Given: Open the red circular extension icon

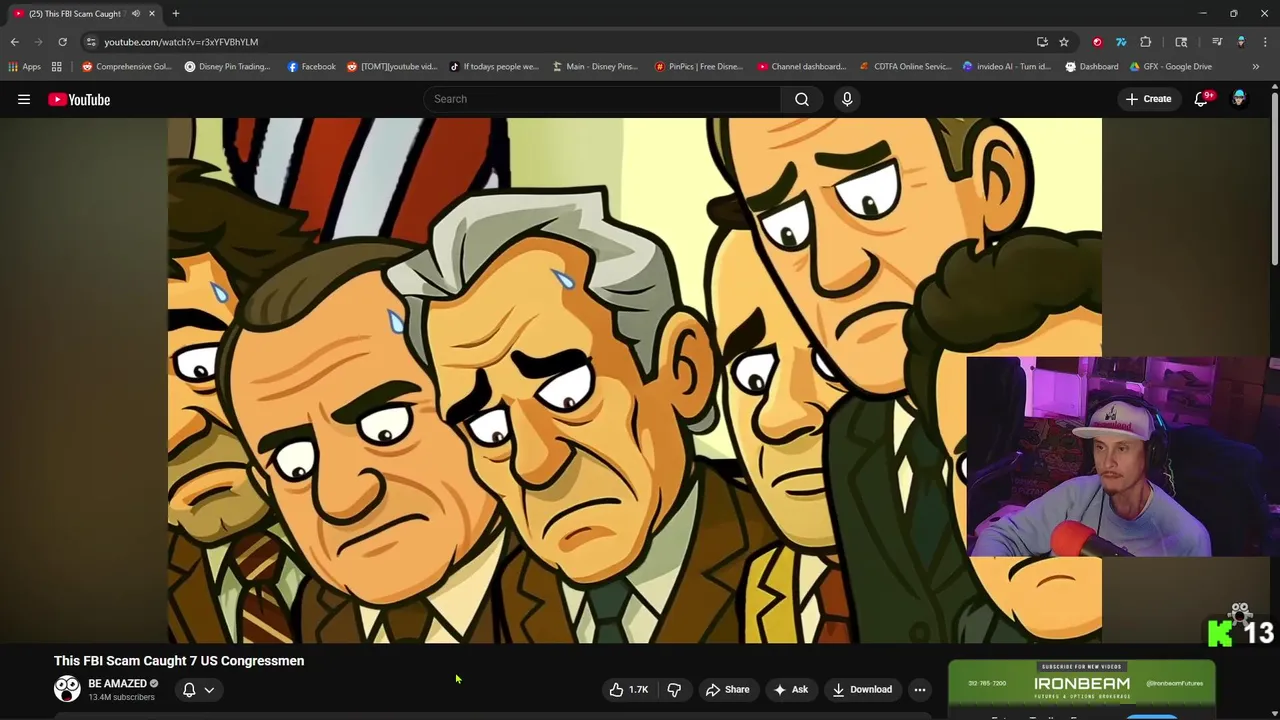Looking at the screenshot, I should click(1097, 42).
